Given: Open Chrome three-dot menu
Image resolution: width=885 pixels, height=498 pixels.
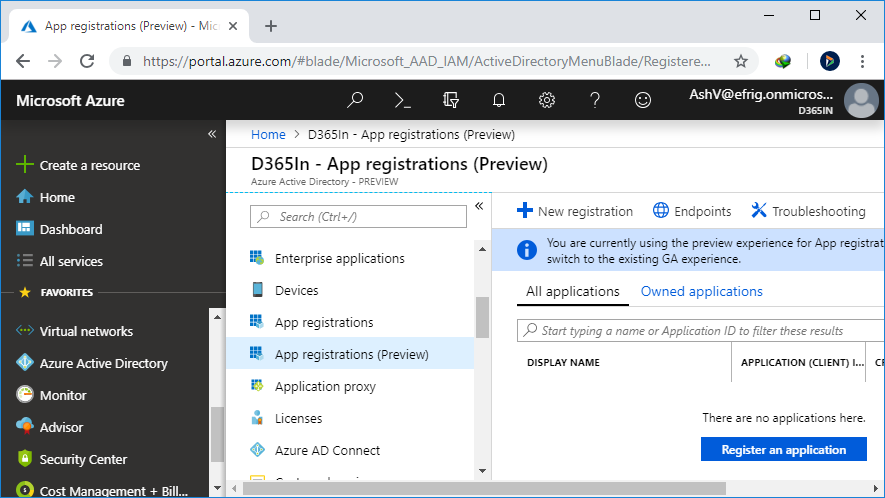Looking at the screenshot, I should click(x=862, y=61).
